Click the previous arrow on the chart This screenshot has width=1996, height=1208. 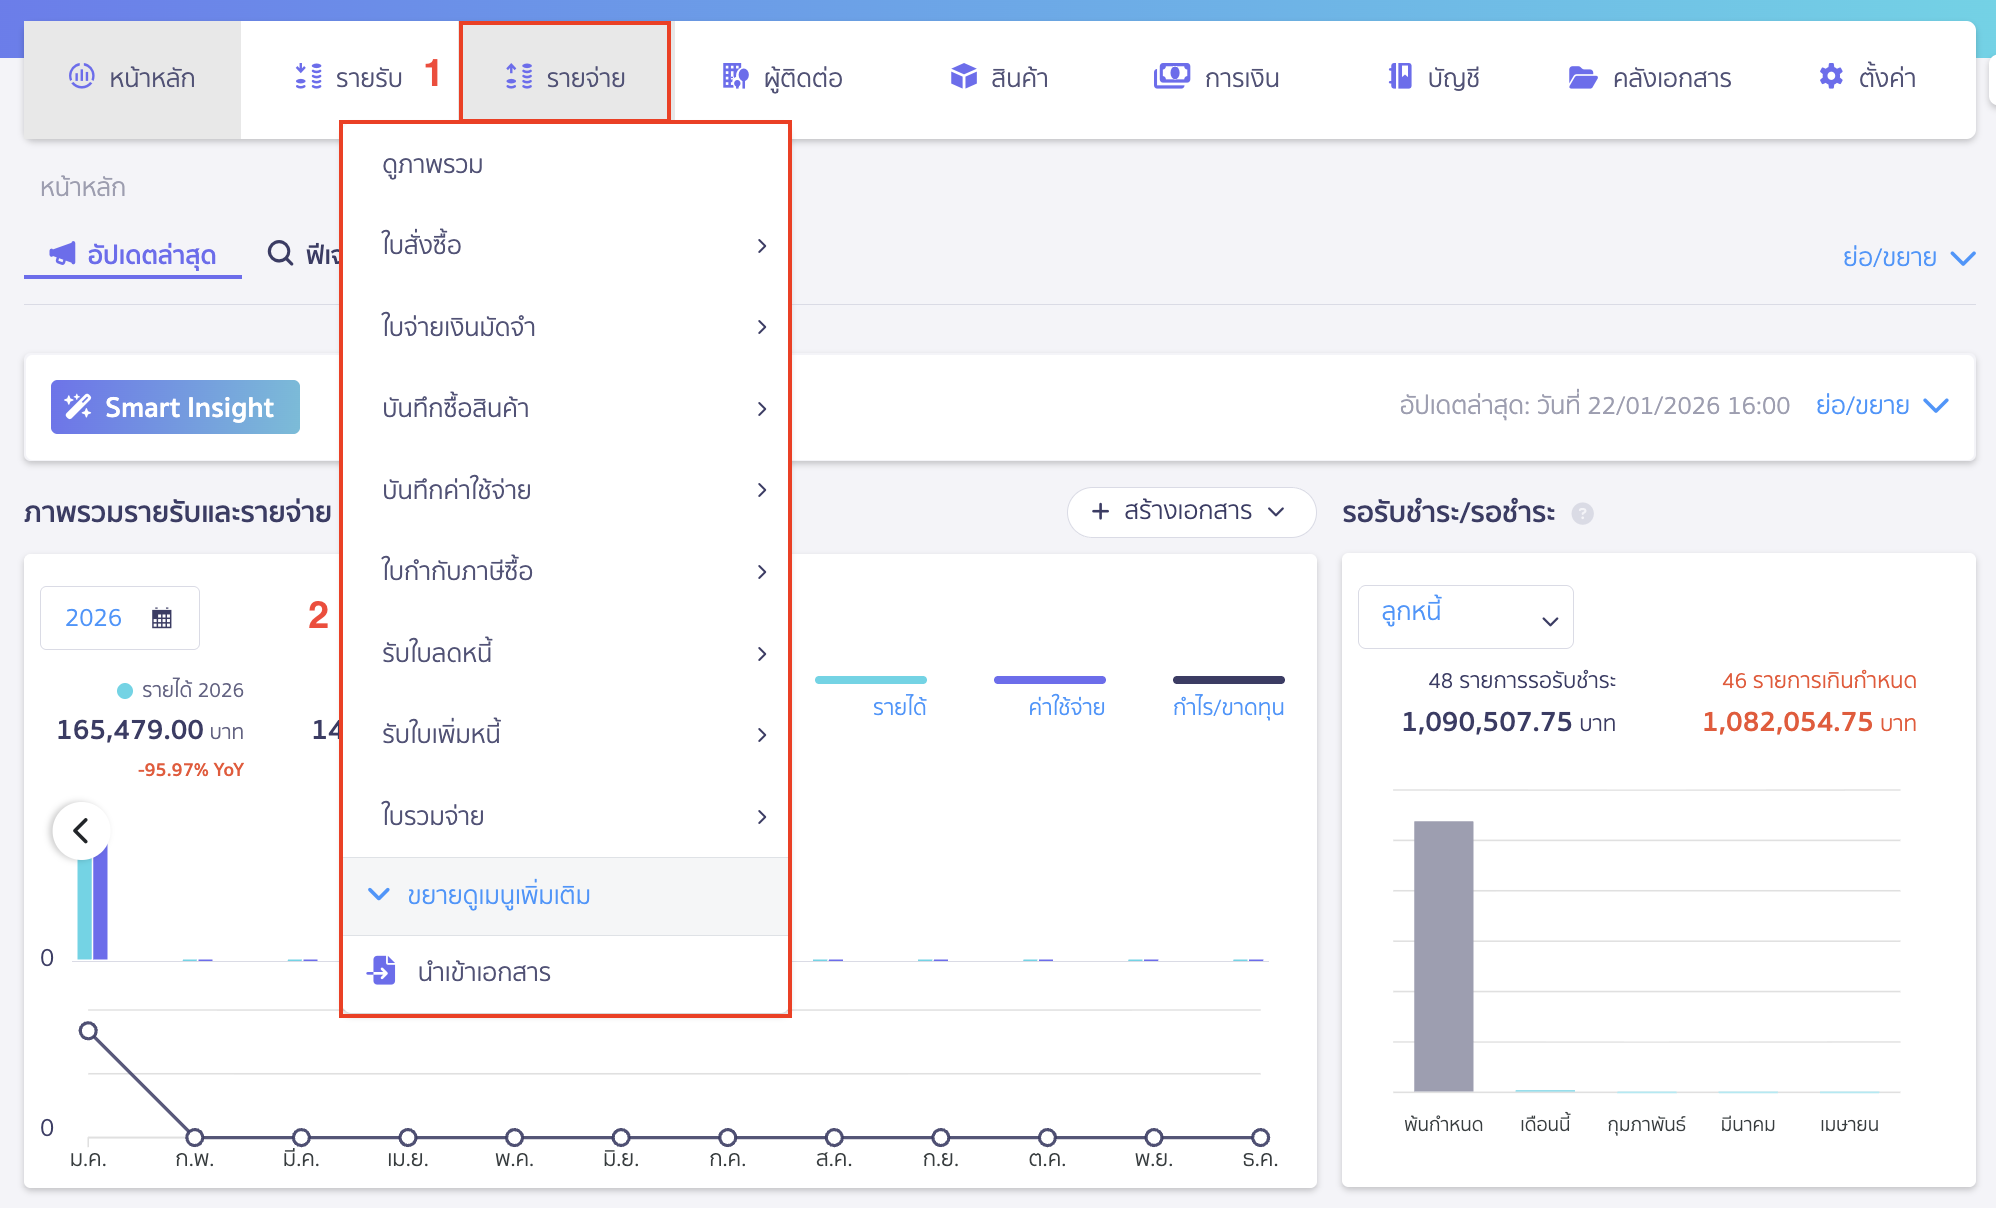81,830
